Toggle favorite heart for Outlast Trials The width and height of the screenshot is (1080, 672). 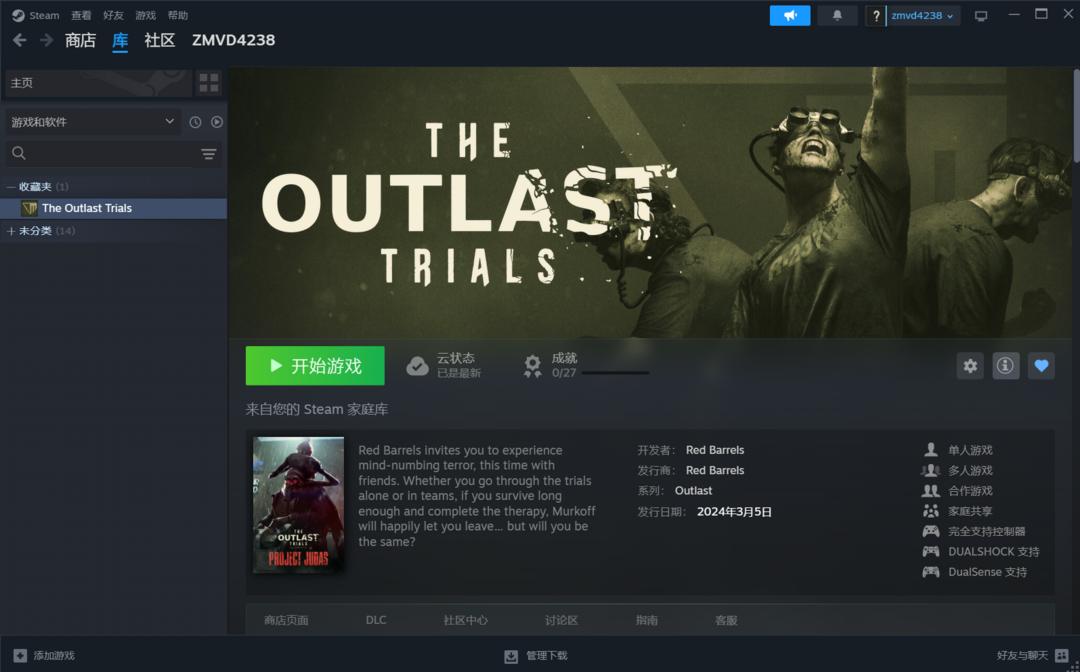tap(1041, 366)
